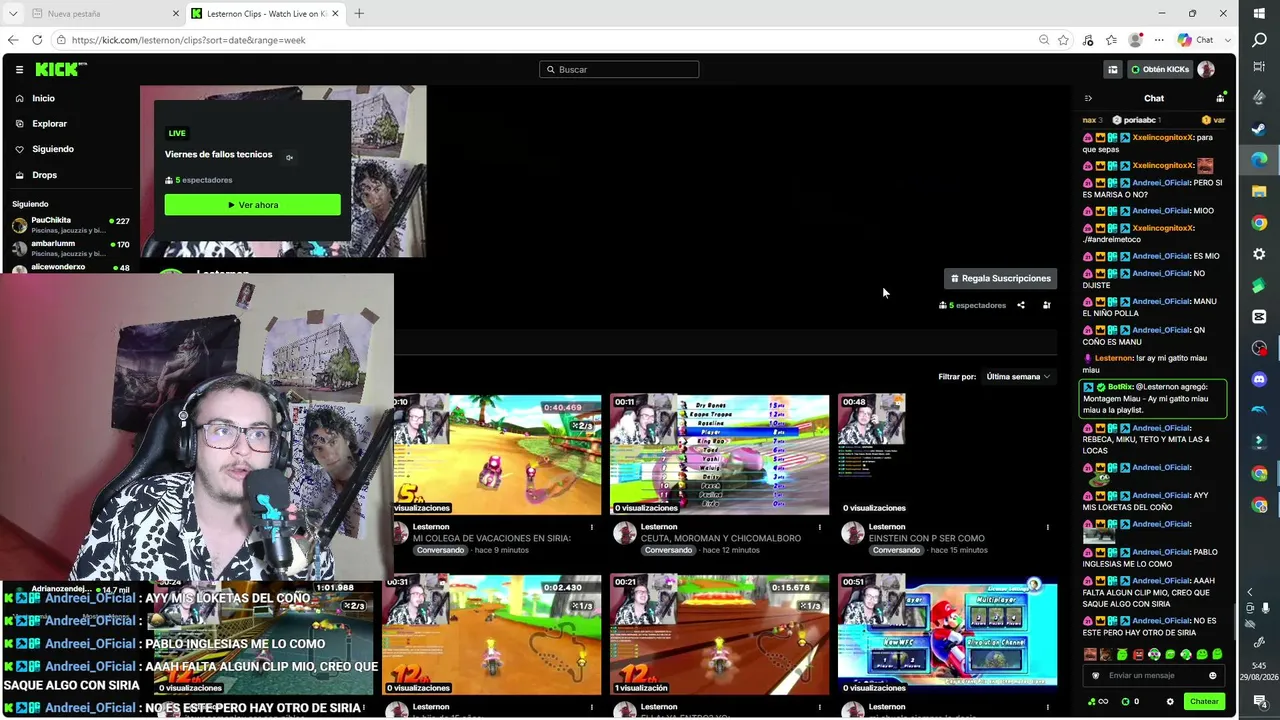
Task: Click the Obtén KICKs button
Action: [x=1159, y=69]
